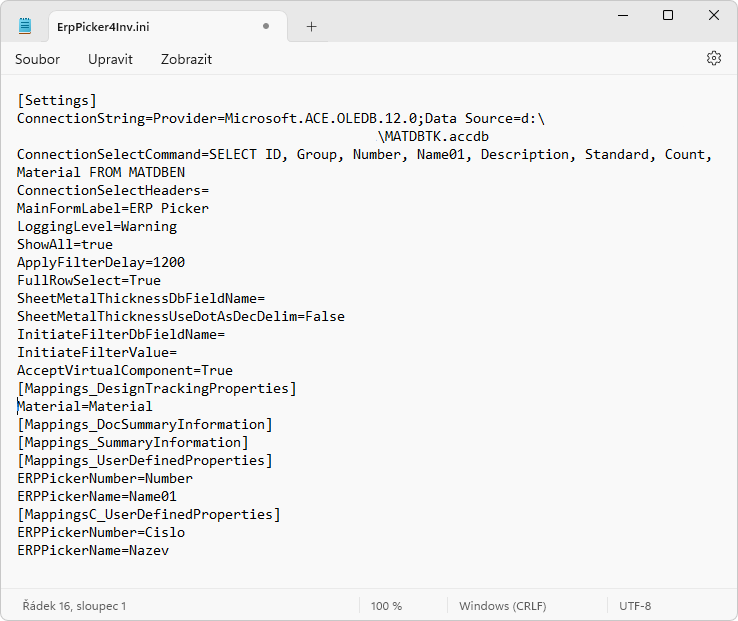
Task: Click the Notepad app icon in title bar
Action: [x=25, y=26]
